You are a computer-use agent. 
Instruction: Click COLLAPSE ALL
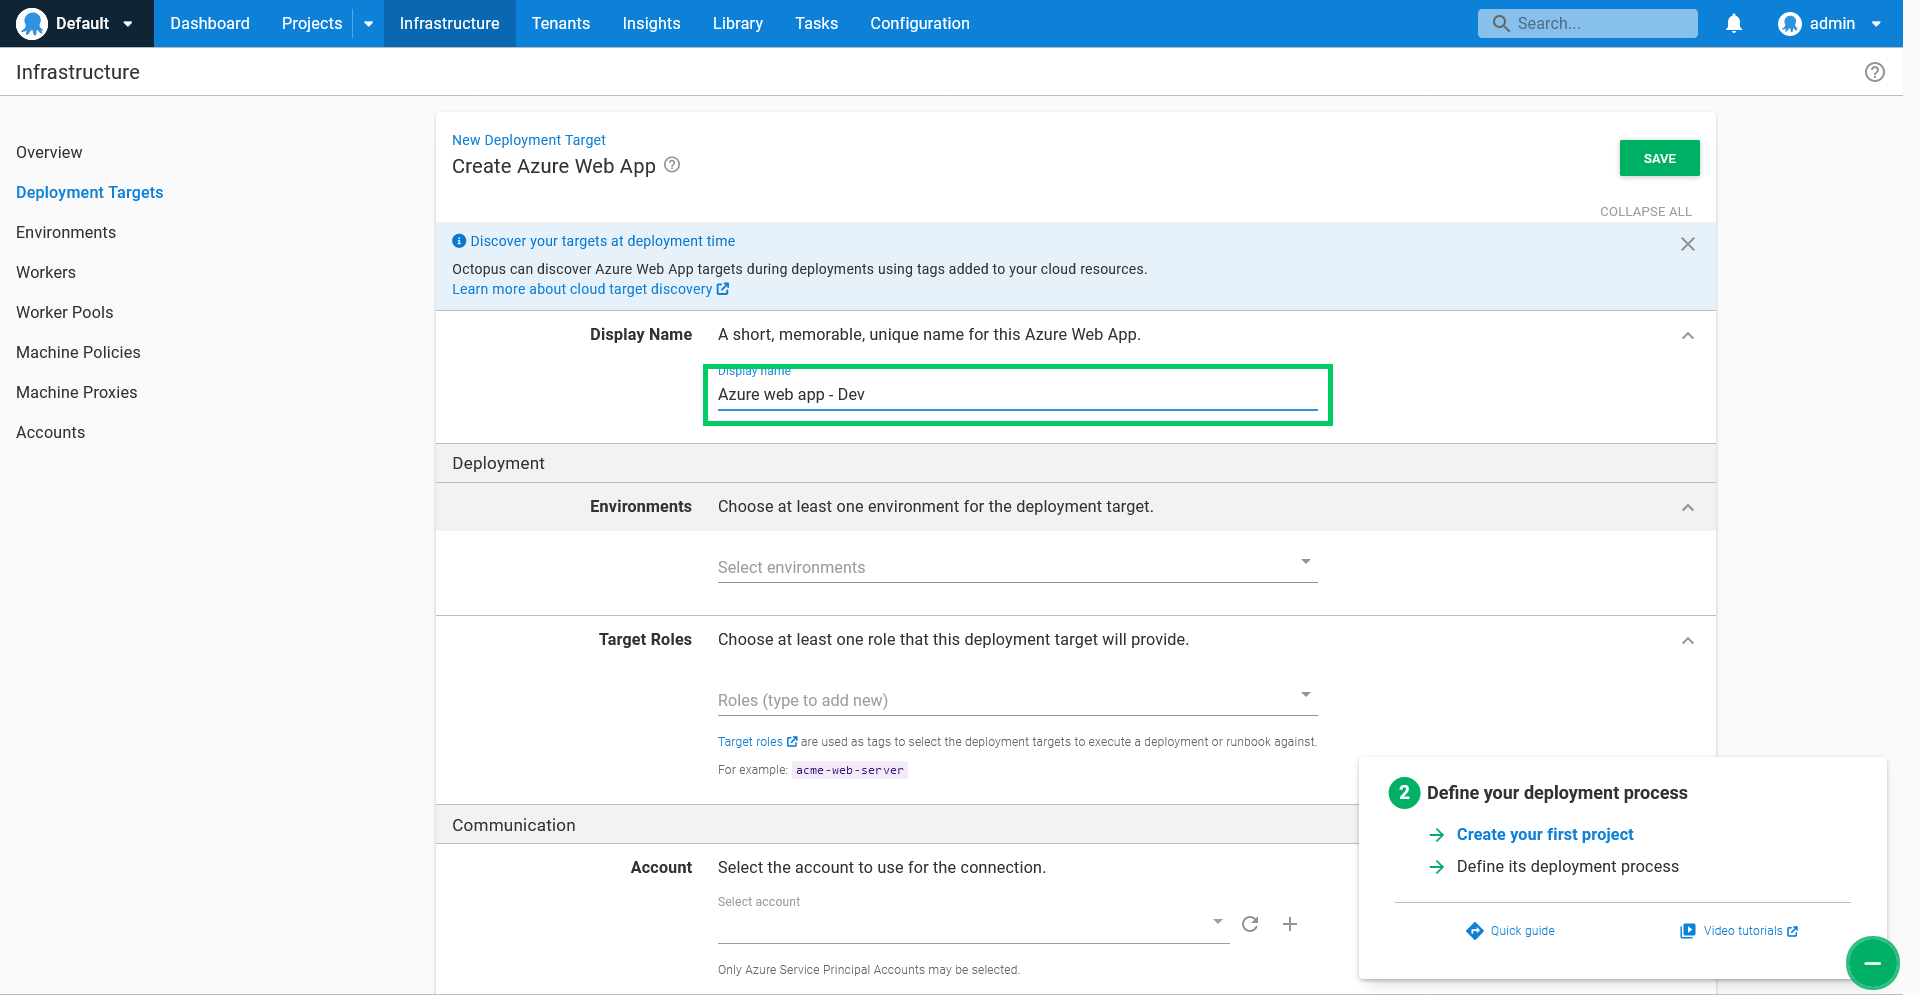1646,211
